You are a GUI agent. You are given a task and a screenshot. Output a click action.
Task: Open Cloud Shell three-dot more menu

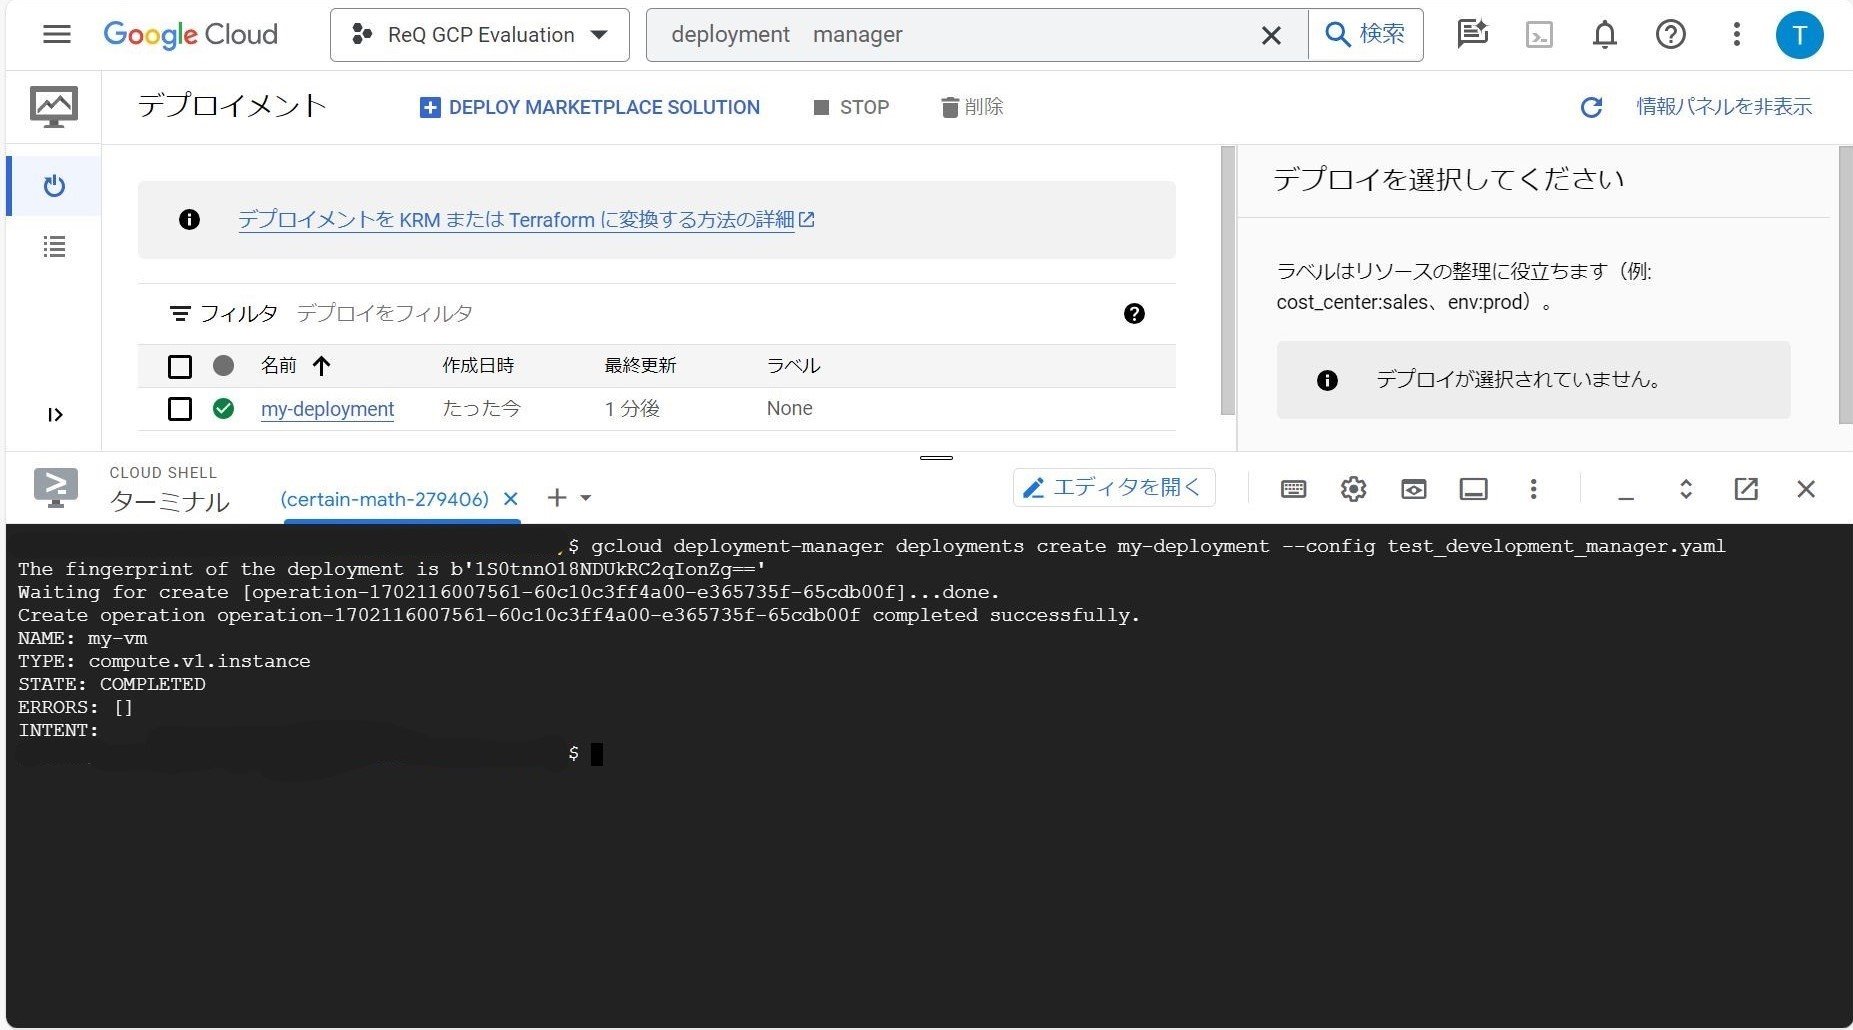point(1533,489)
